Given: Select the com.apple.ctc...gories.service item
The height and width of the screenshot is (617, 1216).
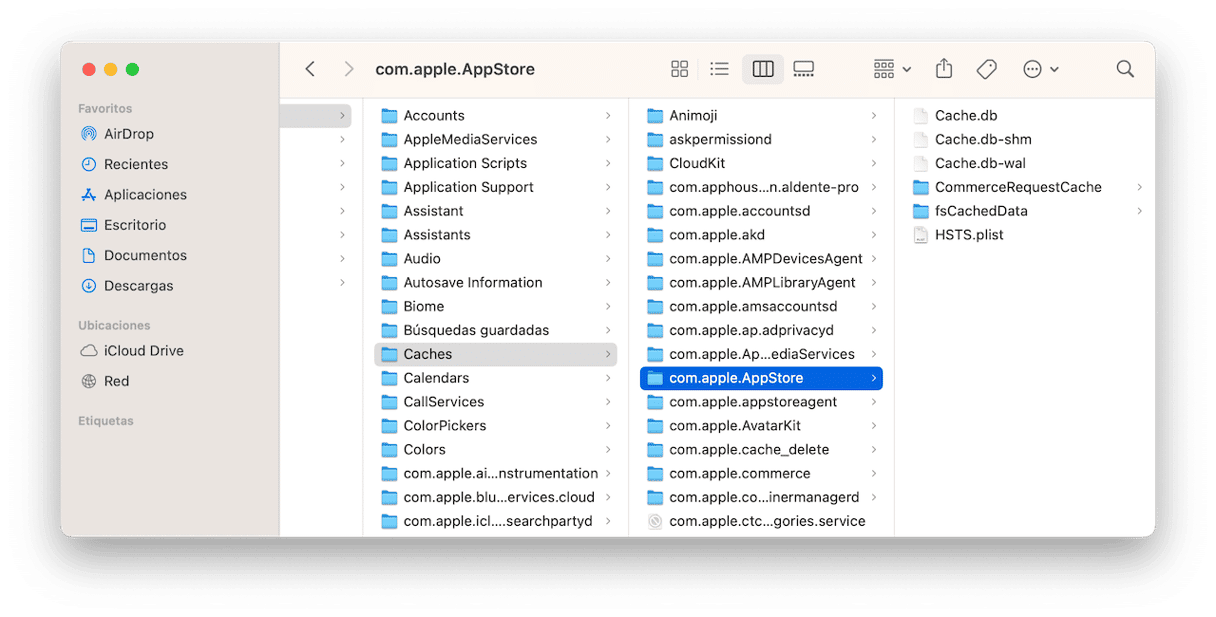Looking at the screenshot, I should tap(761, 521).
